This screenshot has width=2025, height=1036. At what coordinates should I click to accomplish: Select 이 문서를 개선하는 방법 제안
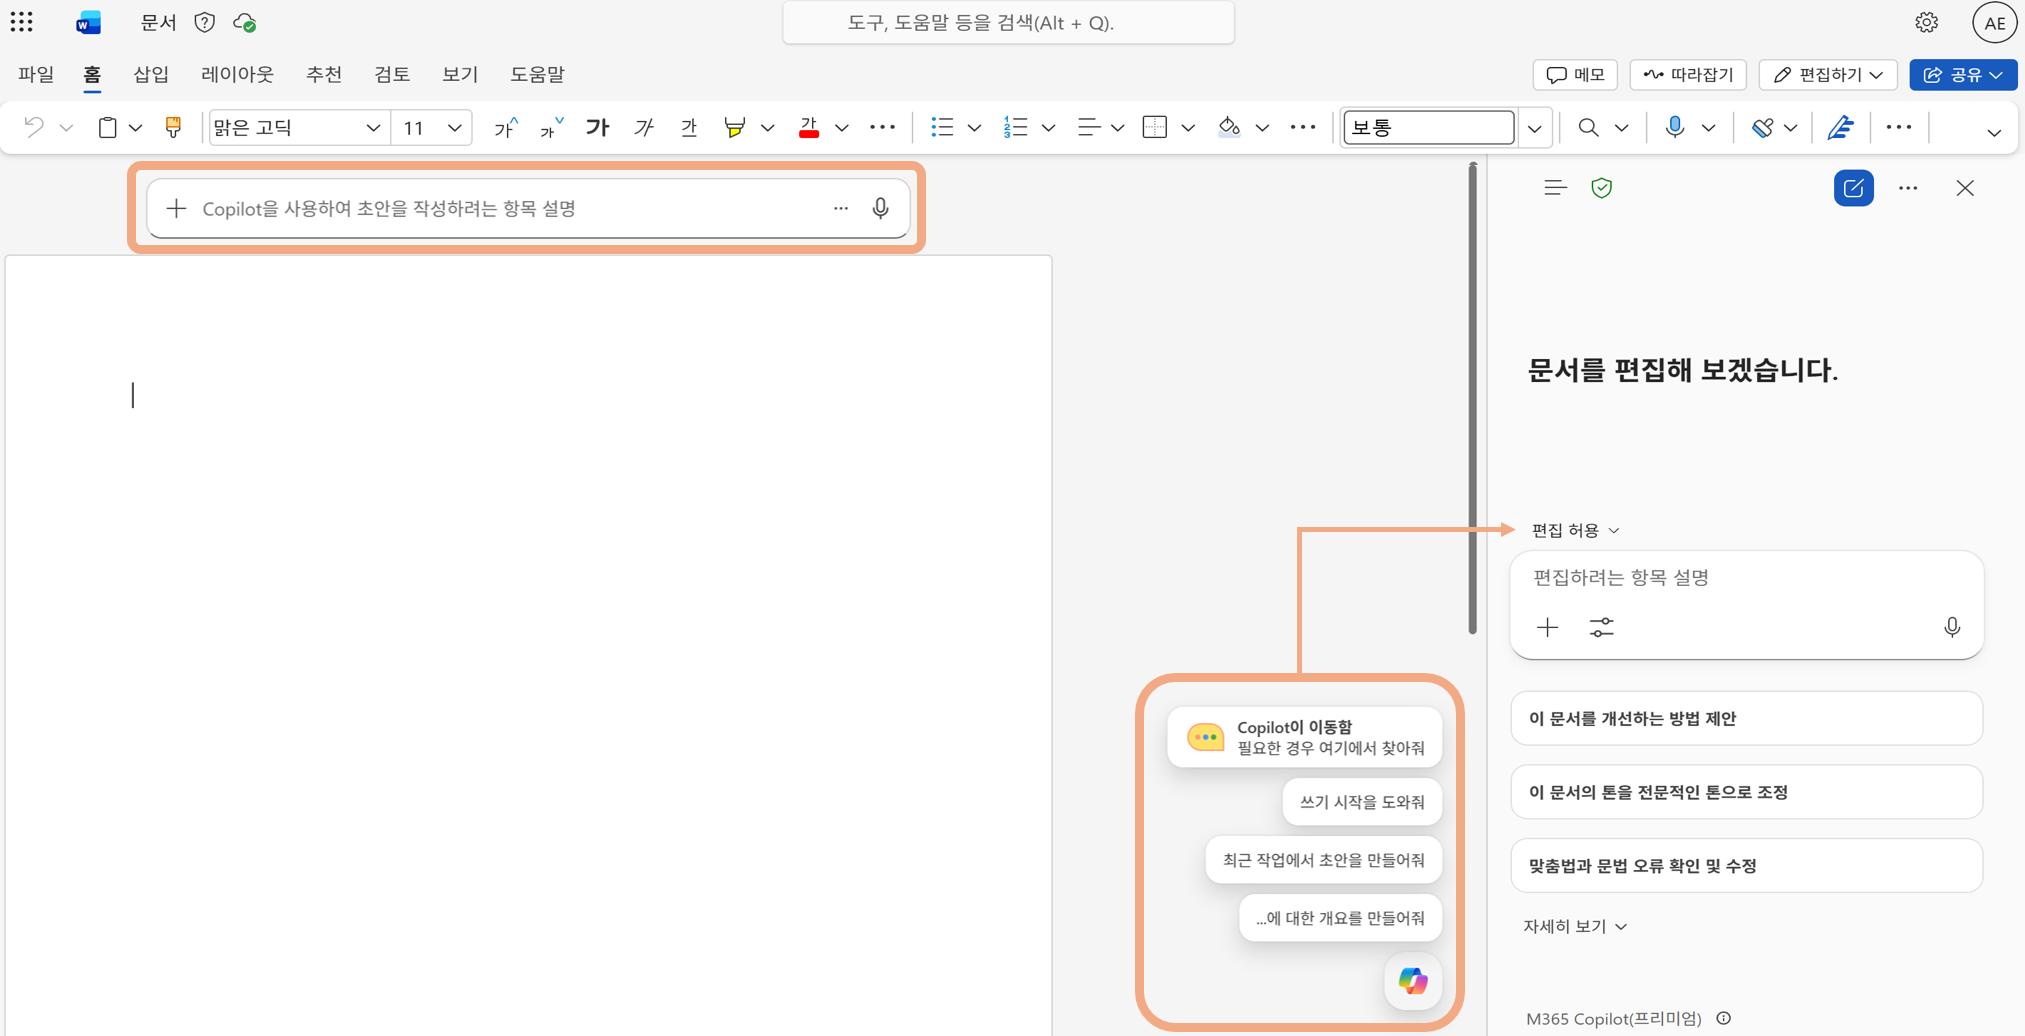tap(1746, 718)
